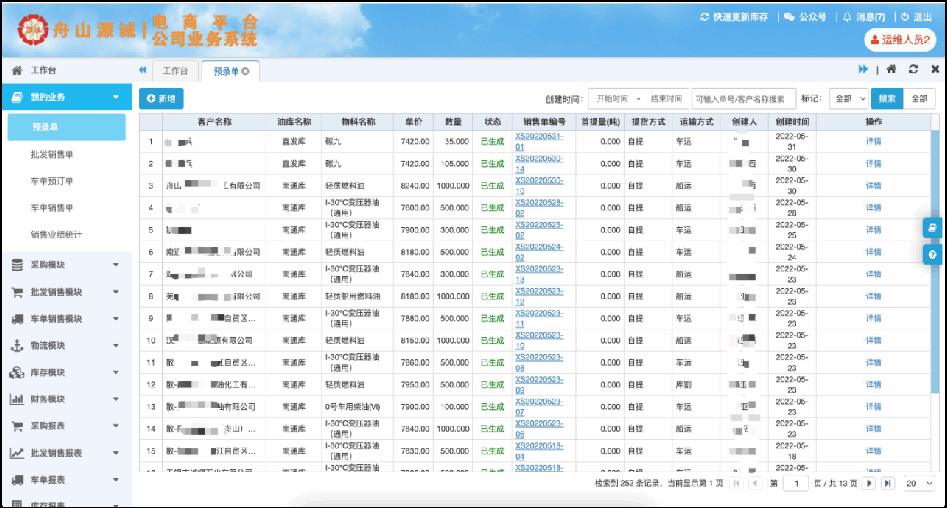Viewport: 947px width, 508px height.
Task: Open the 公众号 WeChat icon link
Action: coord(789,17)
